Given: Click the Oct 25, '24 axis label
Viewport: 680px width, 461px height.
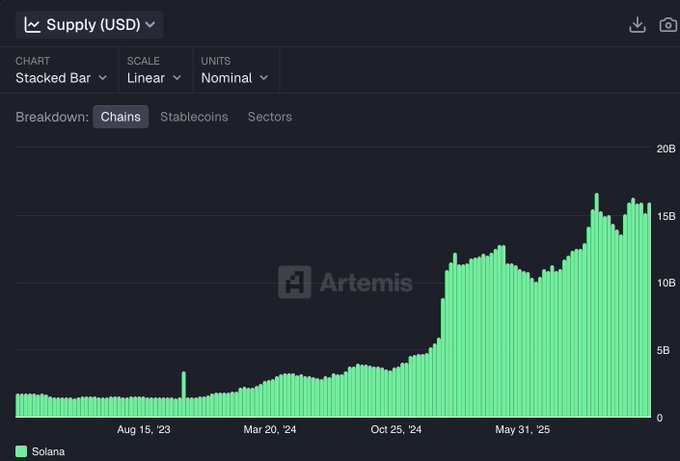Looking at the screenshot, I should [x=396, y=430].
